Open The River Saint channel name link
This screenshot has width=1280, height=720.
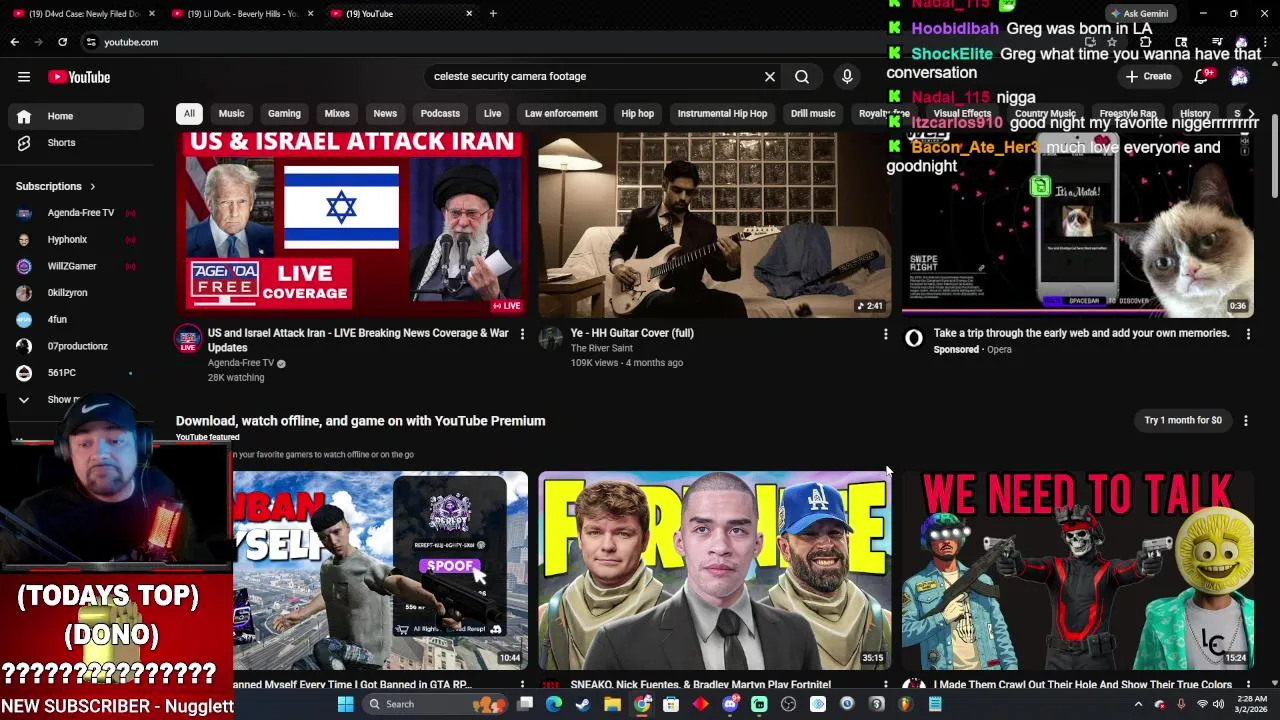(x=601, y=348)
